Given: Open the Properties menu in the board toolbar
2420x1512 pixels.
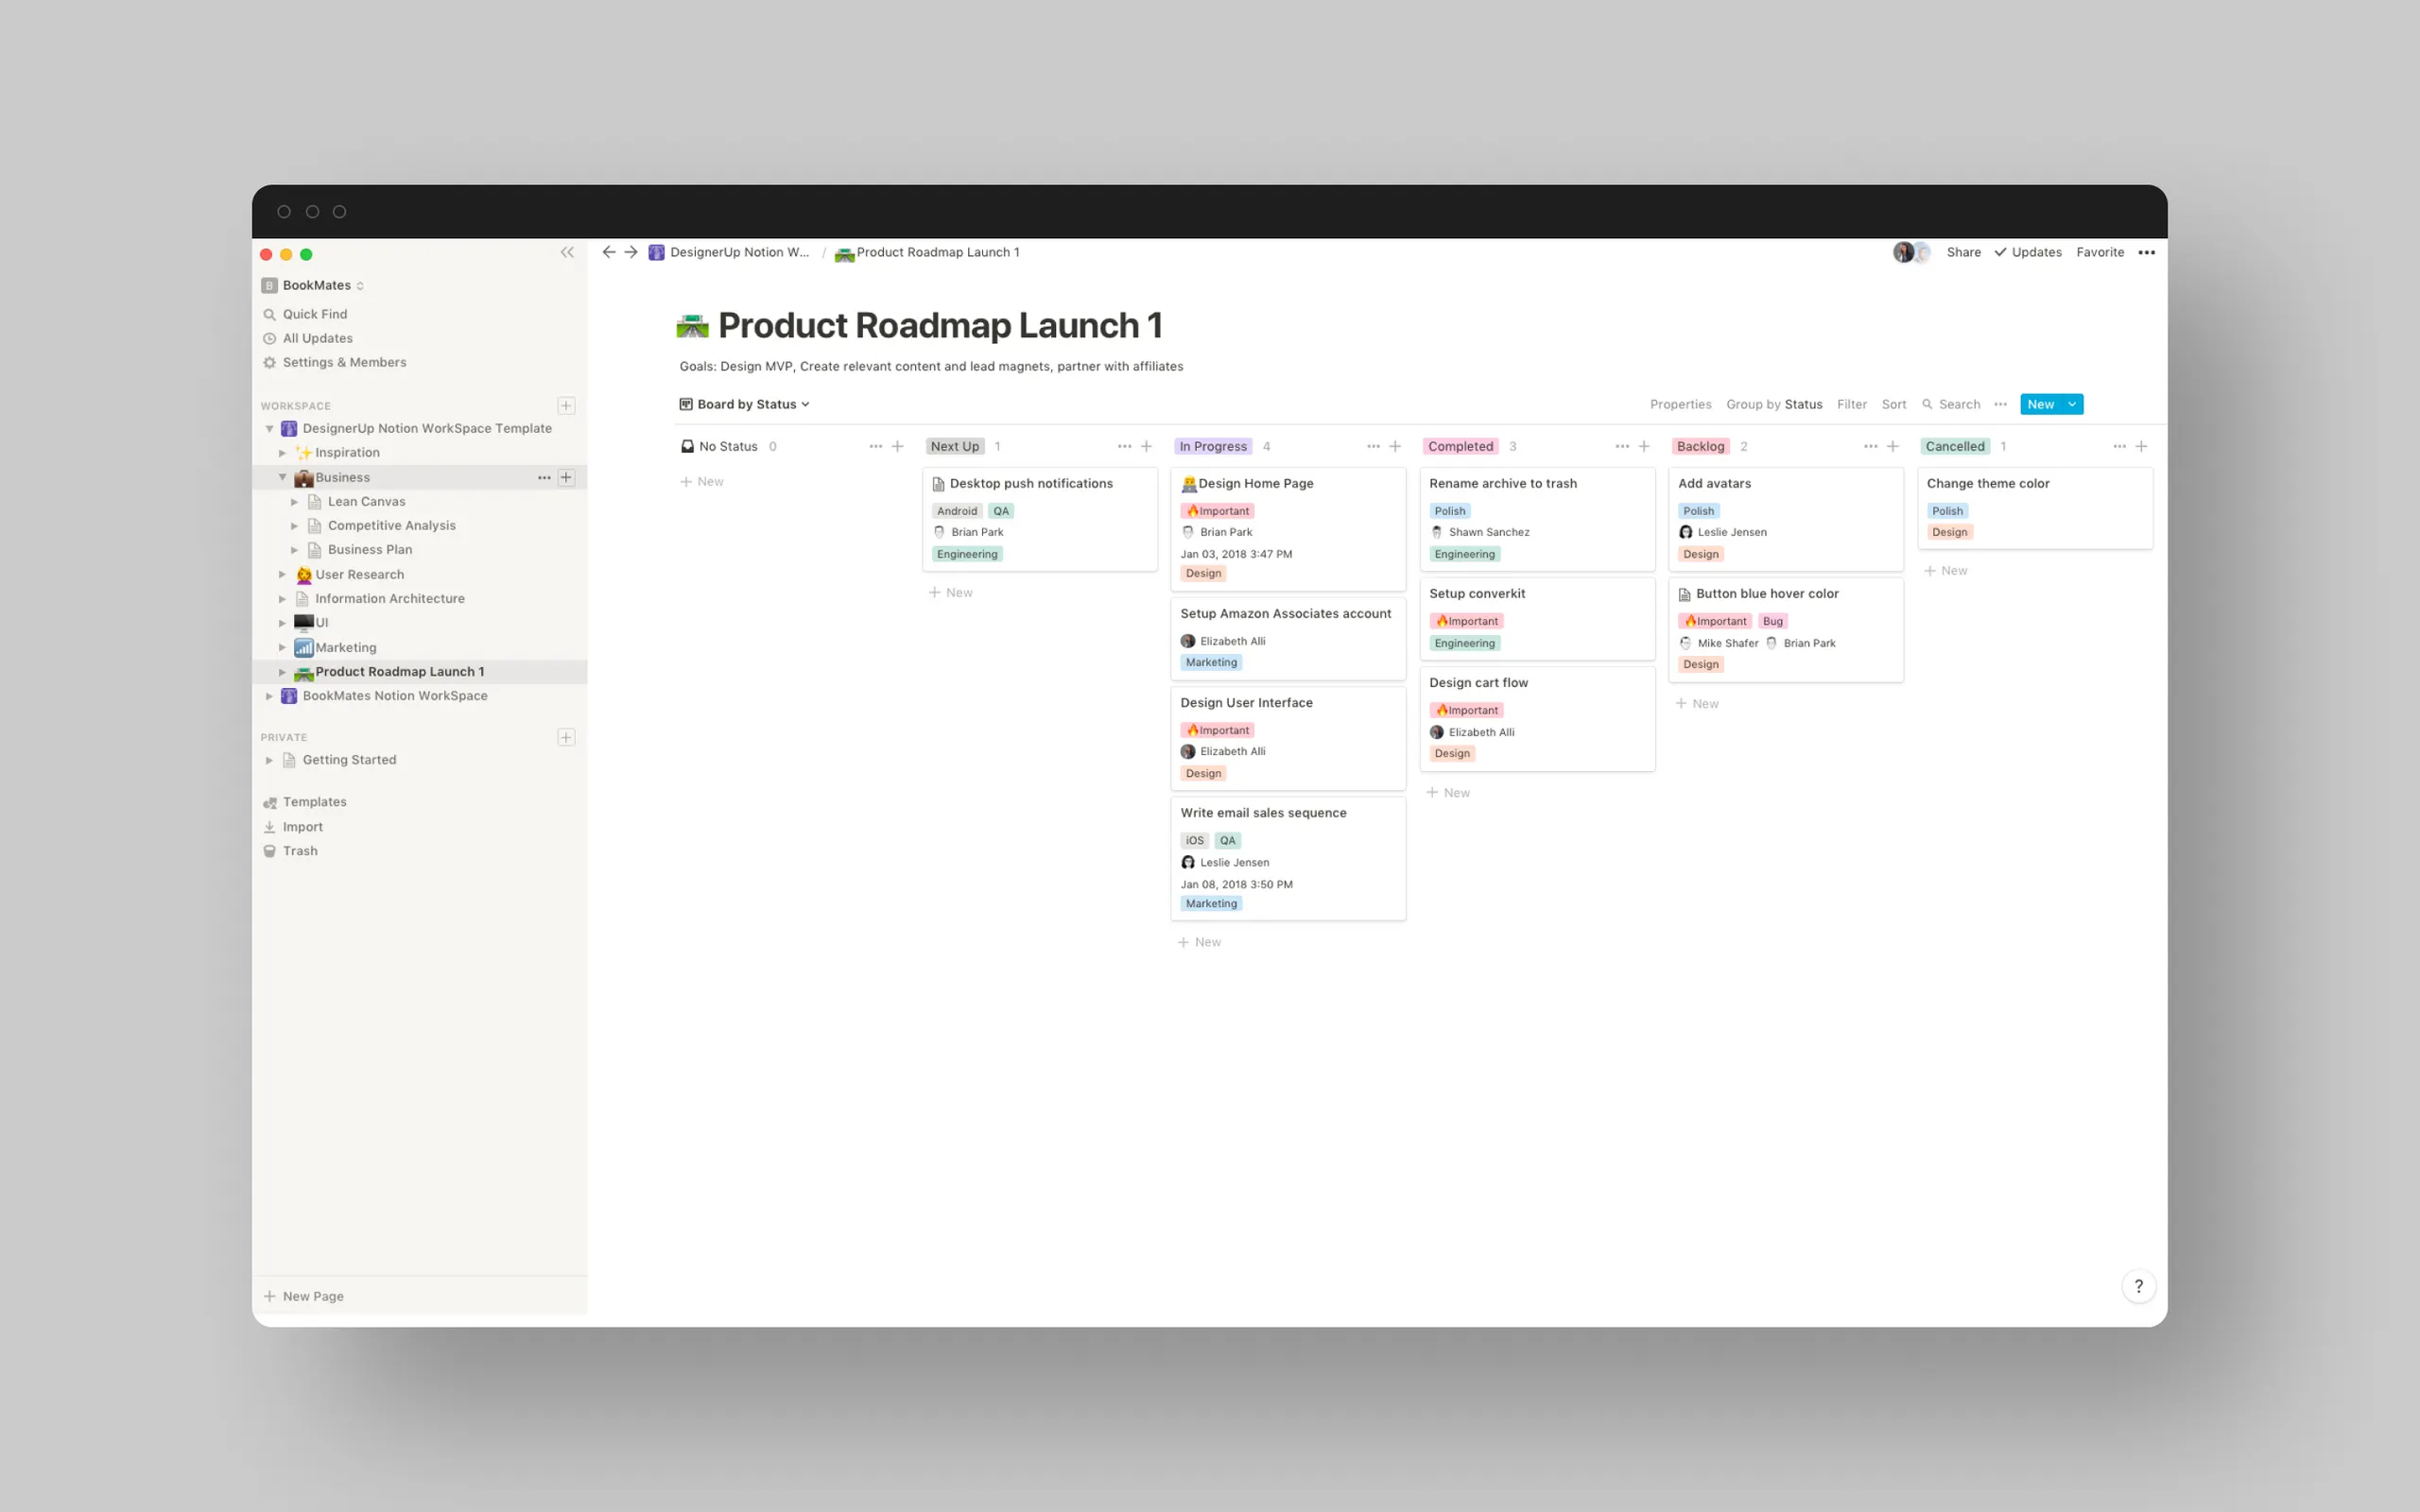Looking at the screenshot, I should coord(1680,404).
